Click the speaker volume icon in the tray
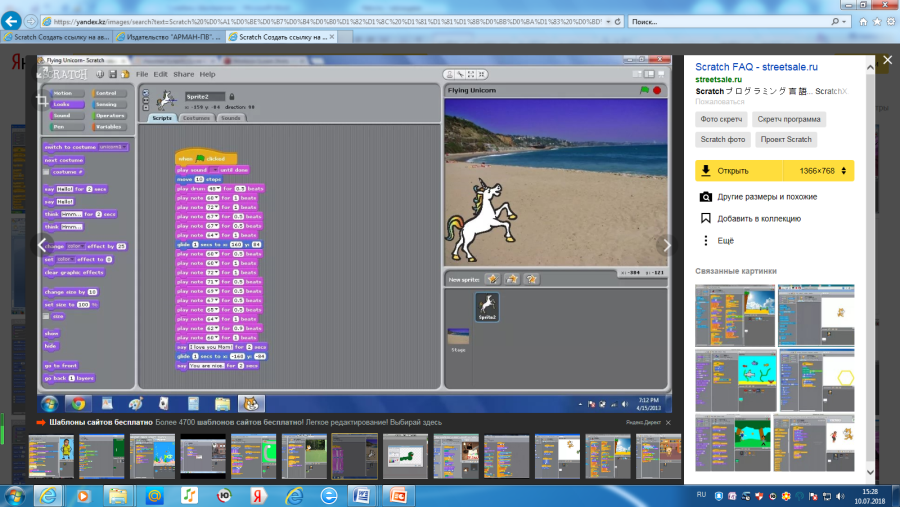900x507 pixels. coord(840,496)
